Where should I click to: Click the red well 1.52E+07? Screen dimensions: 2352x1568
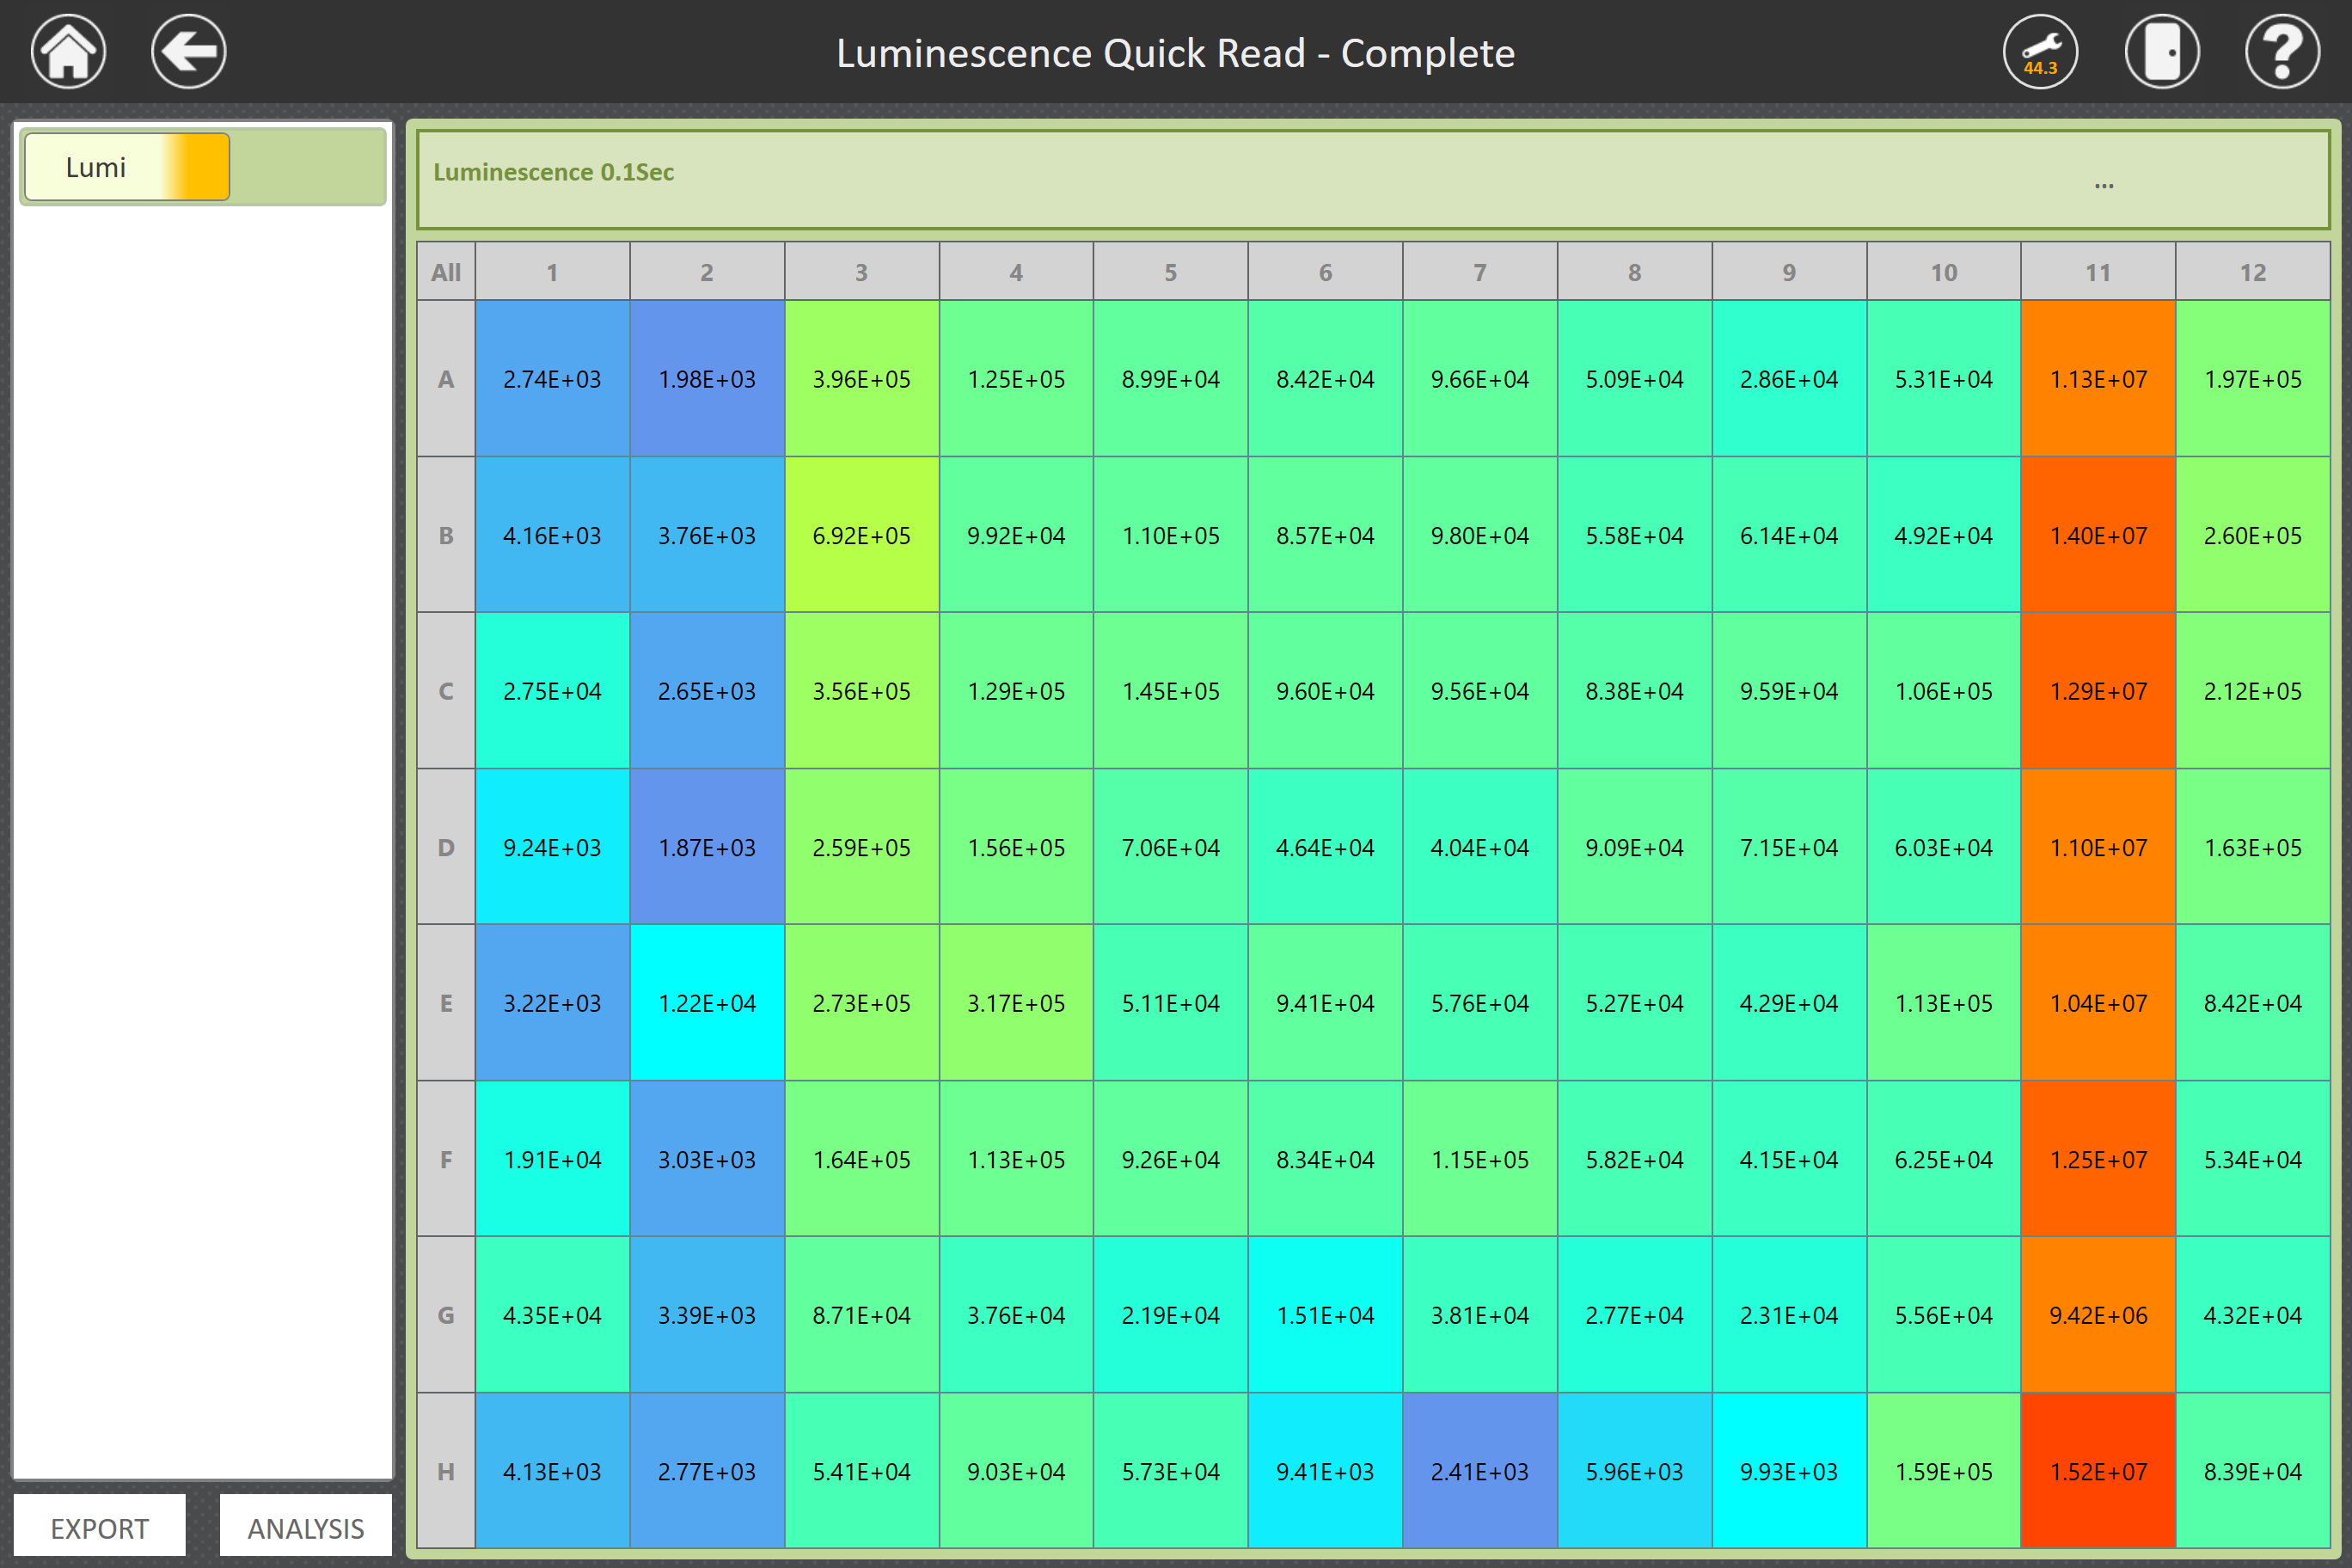[x=2098, y=1471]
